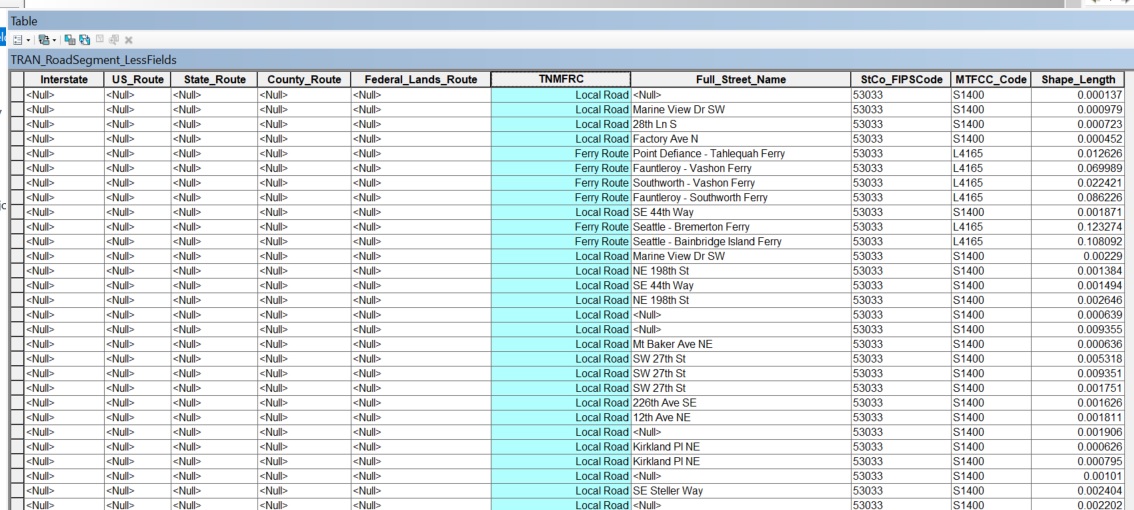Select the Full_Street_Name column header
Screen dimensions: 1134x510
tap(741, 80)
